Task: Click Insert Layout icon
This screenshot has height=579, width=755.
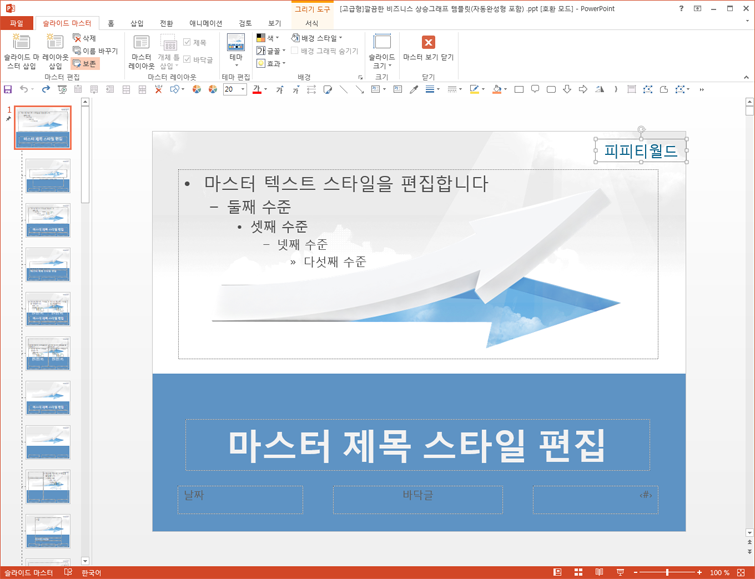Action: pos(55,52)
